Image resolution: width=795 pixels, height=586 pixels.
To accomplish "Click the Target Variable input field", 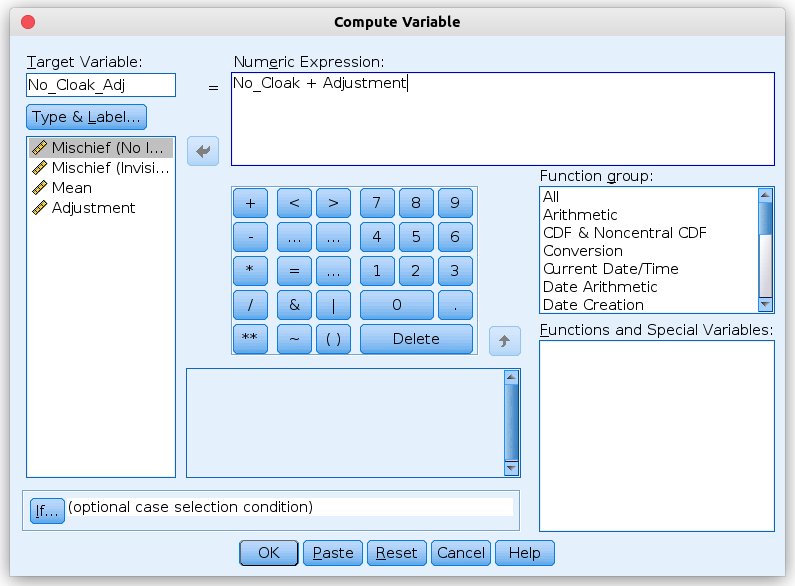I will coord(101,85).
